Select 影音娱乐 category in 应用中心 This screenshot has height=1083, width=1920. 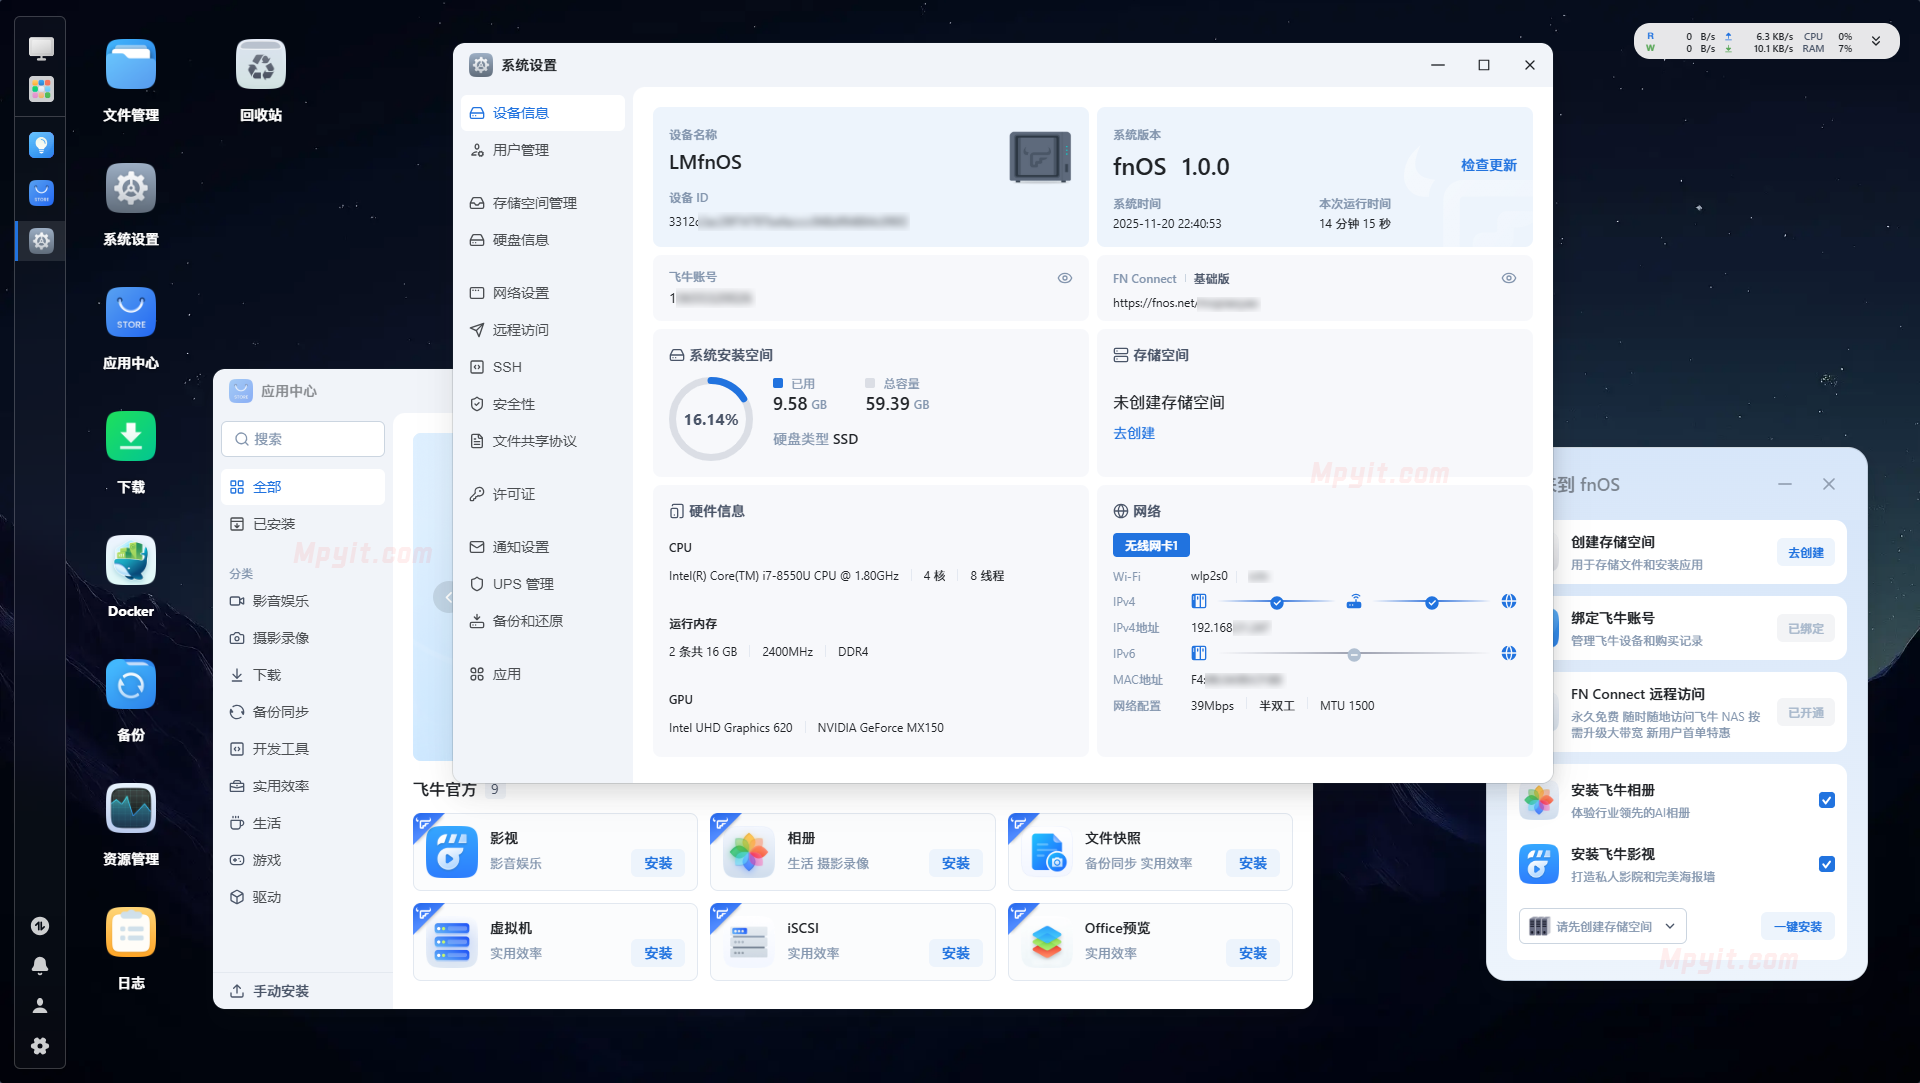pyautogui.click(x=303, y=601)
